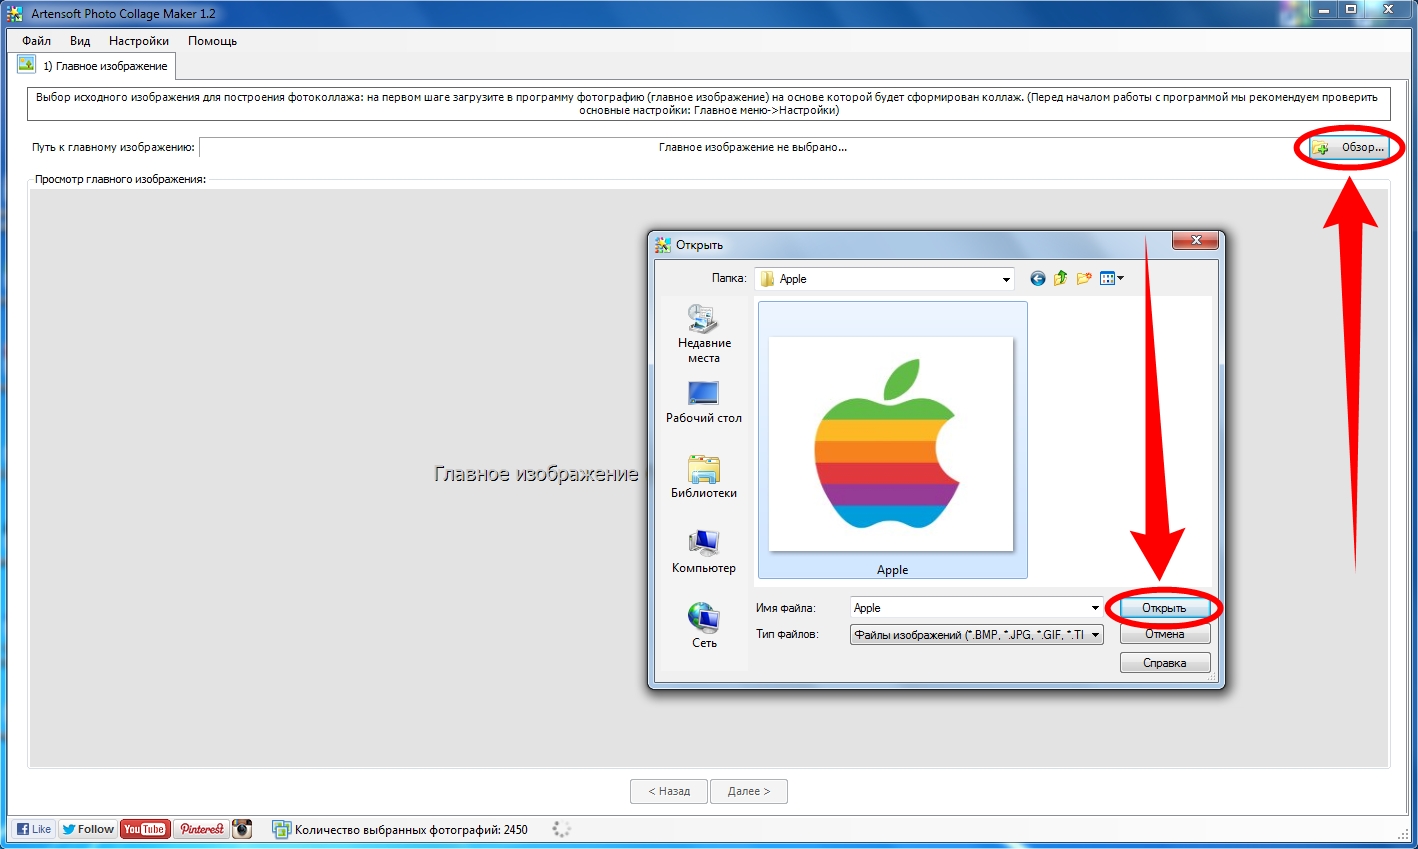The height and width of the screenshot is (849, 1418).
Task: Click the Отмена button
Action: coord(1164,634)
